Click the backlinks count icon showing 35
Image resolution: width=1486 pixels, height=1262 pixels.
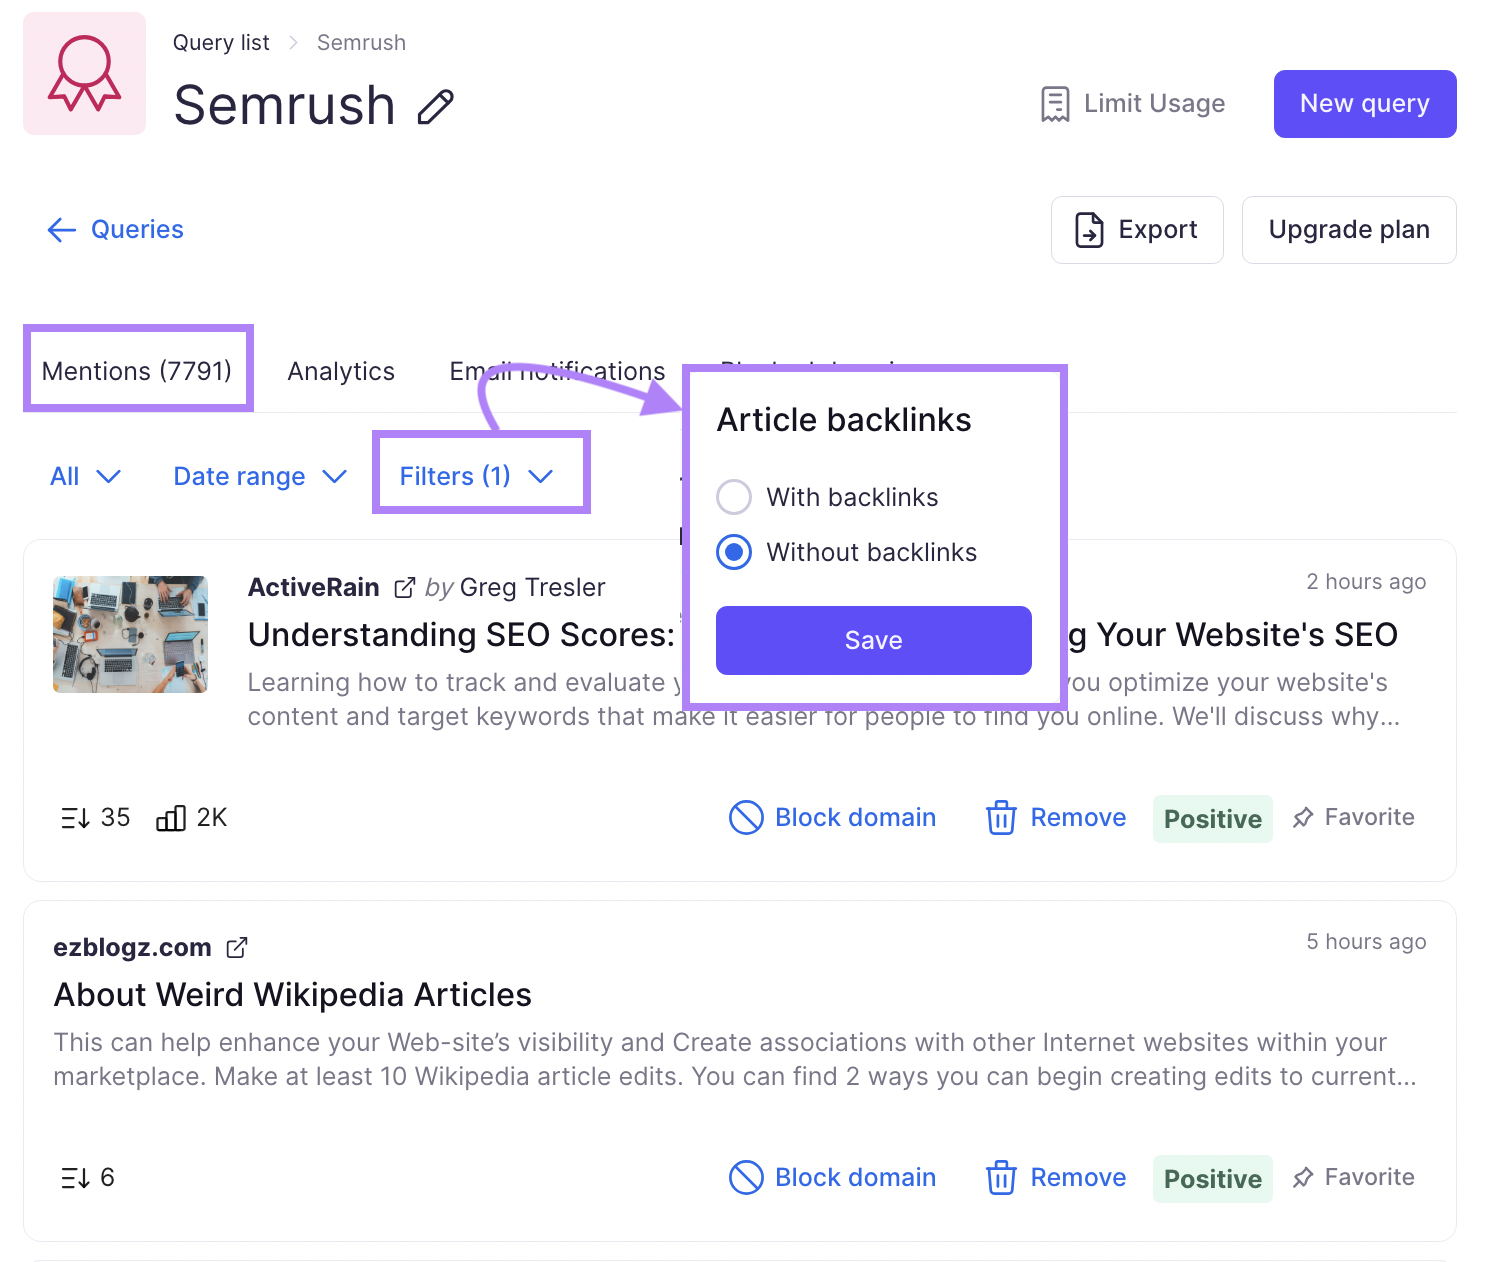click(x=75, y=817)
